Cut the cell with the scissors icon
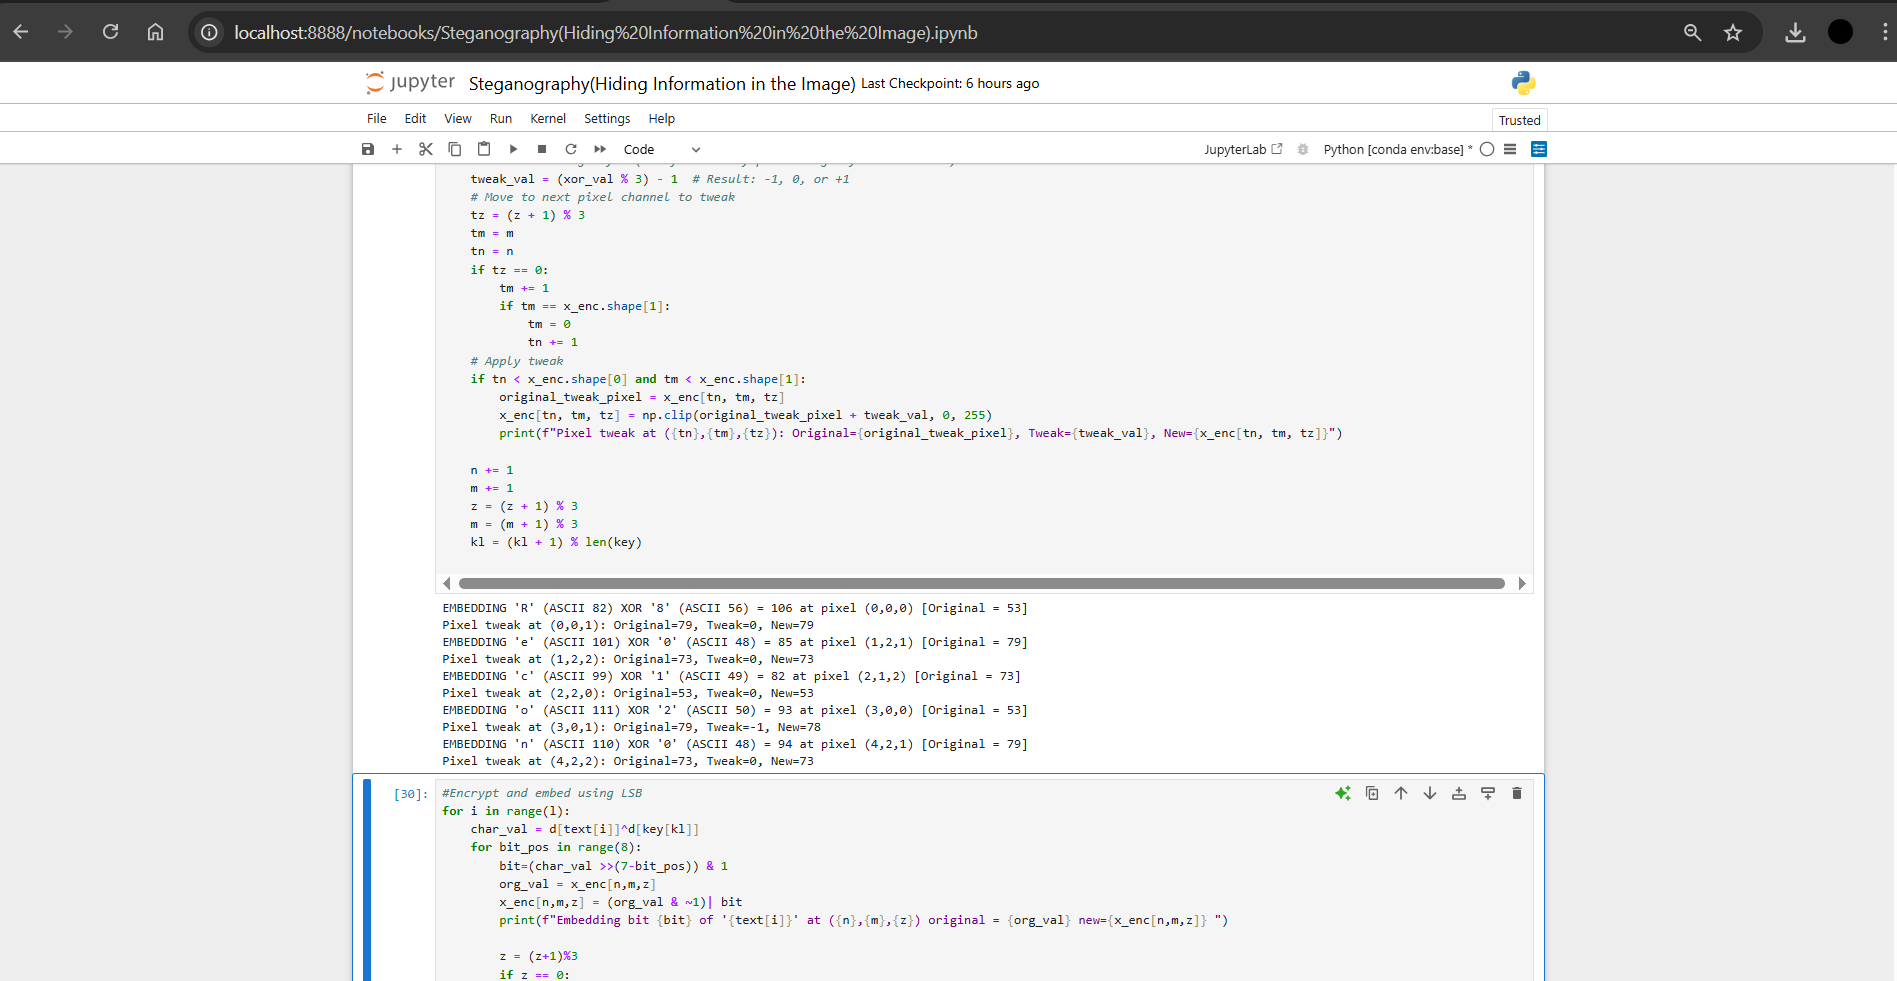 pos(426,149)
